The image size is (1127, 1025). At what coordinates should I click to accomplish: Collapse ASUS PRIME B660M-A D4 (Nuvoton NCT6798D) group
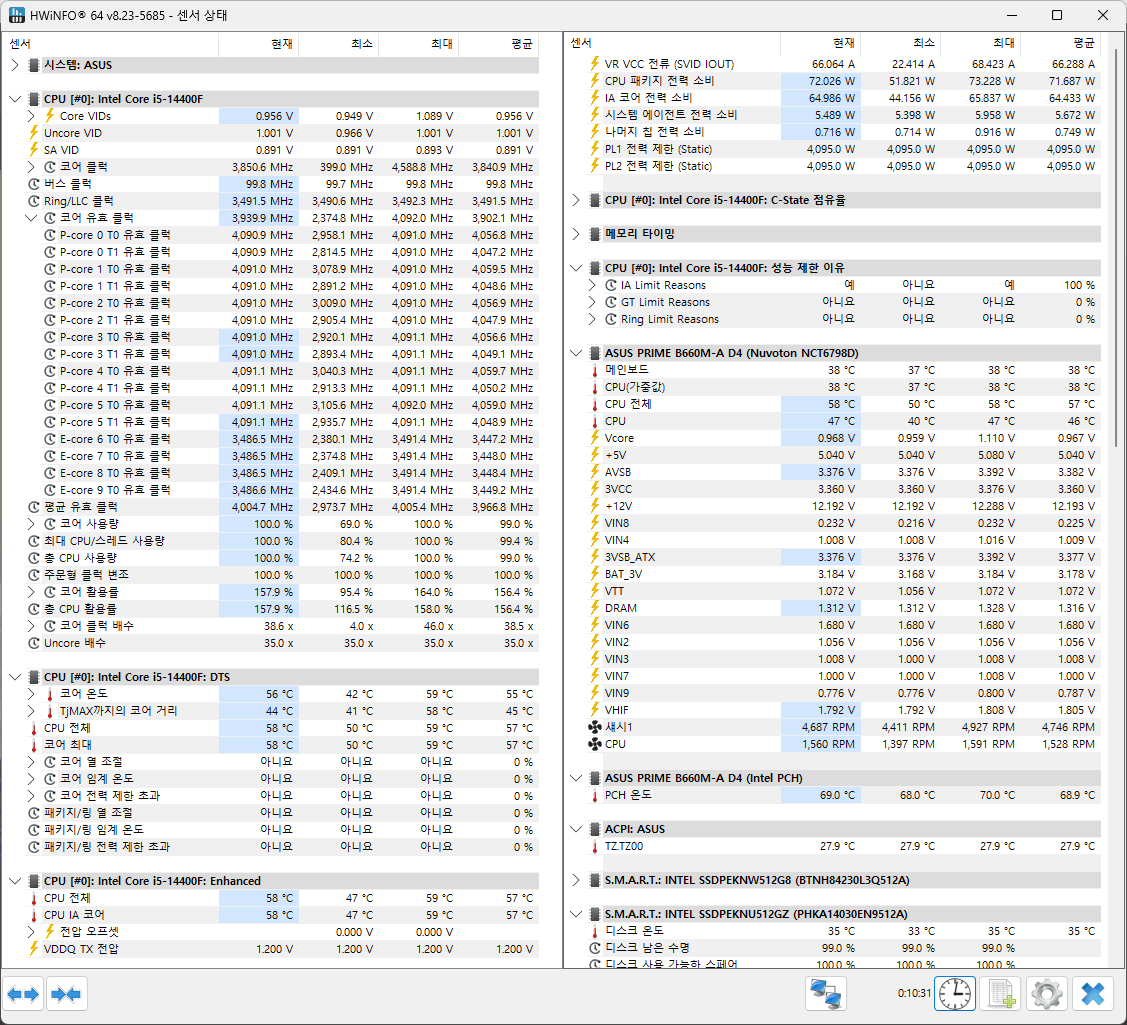click(576, 353)
